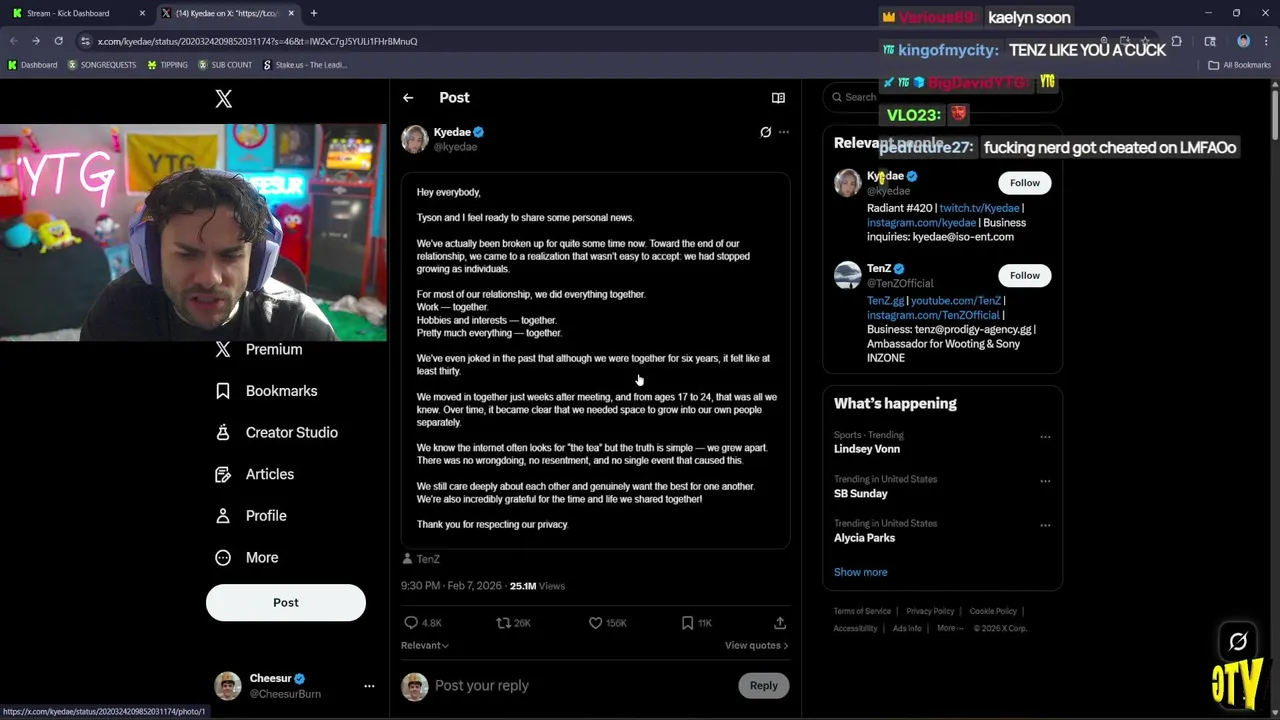1280x720 pixels.
Task: Click the Grok icon on Kyedae's post
Action: click(x=766, y=132)
